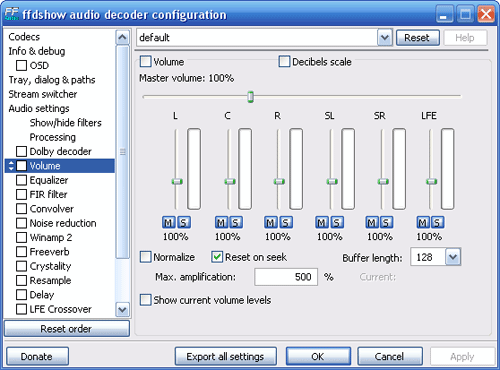Viewport: 500px width, 370px height.
Task: Tick the Delay filter checkbox
Action: (21, 295)
